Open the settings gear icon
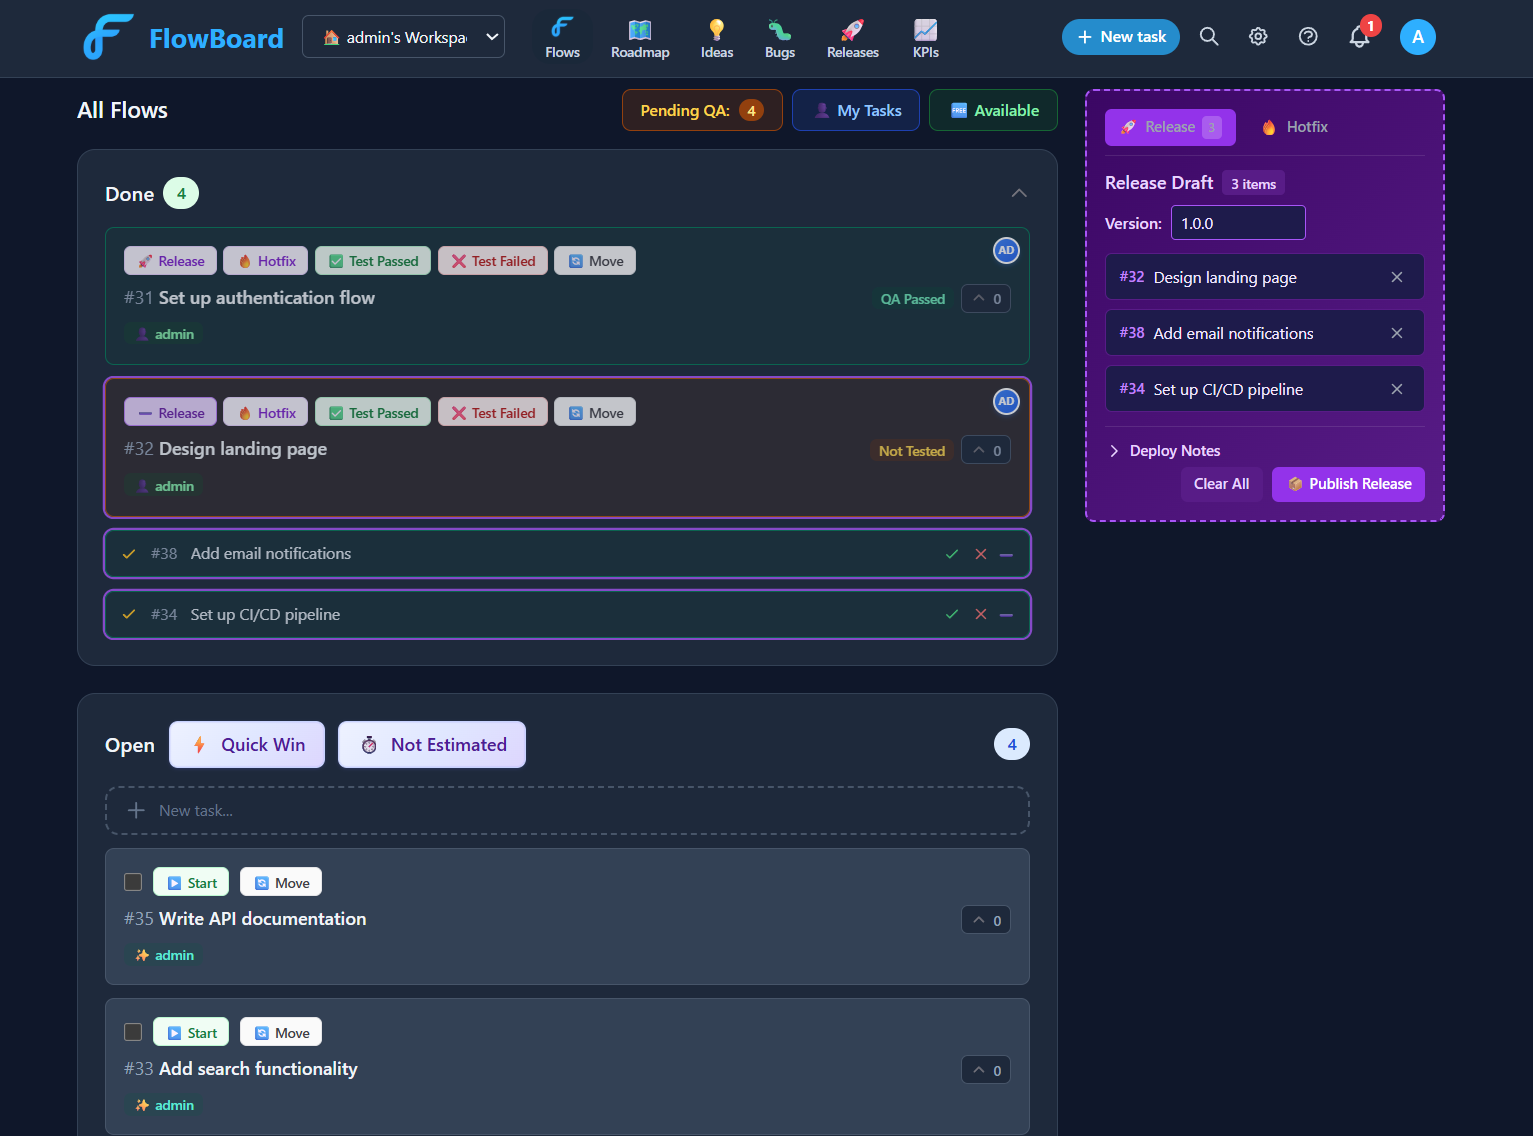Viewport: 1533px width, 1136px height. (1258, 36)
